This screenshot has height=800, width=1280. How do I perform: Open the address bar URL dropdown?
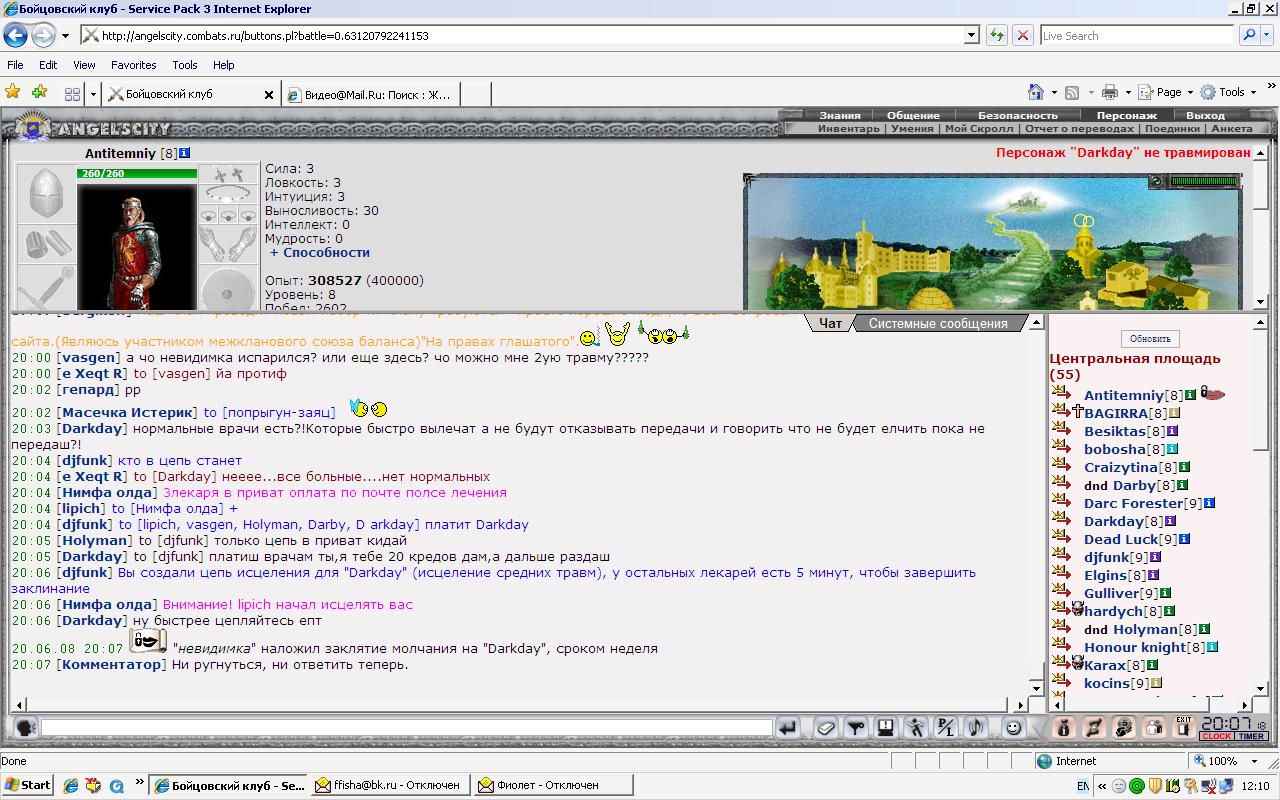pos(971,35)
